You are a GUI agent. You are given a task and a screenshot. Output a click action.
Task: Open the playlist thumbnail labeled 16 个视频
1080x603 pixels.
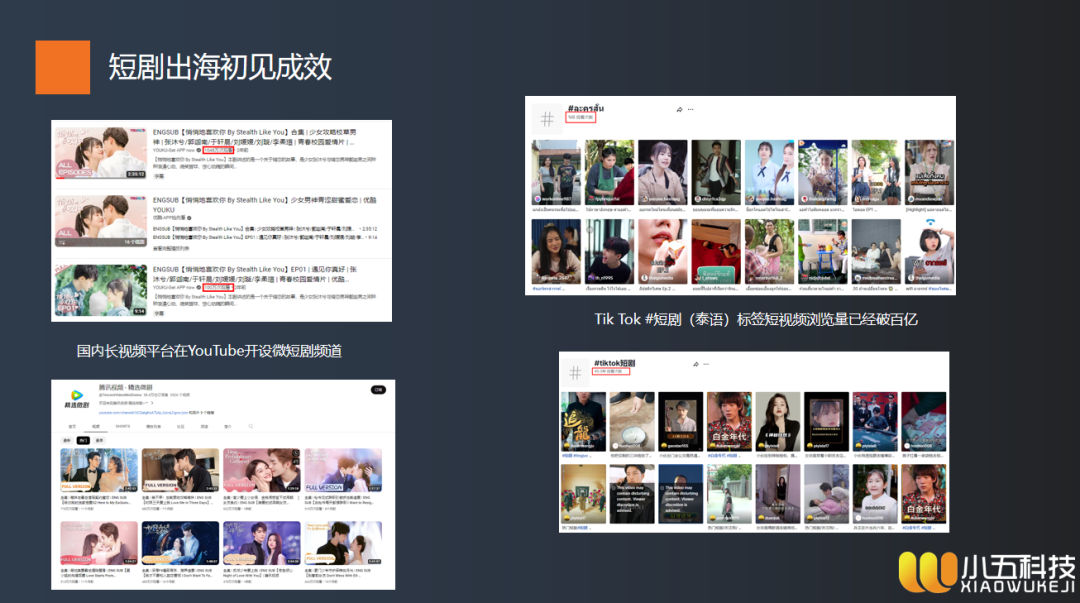click(101, 221)
